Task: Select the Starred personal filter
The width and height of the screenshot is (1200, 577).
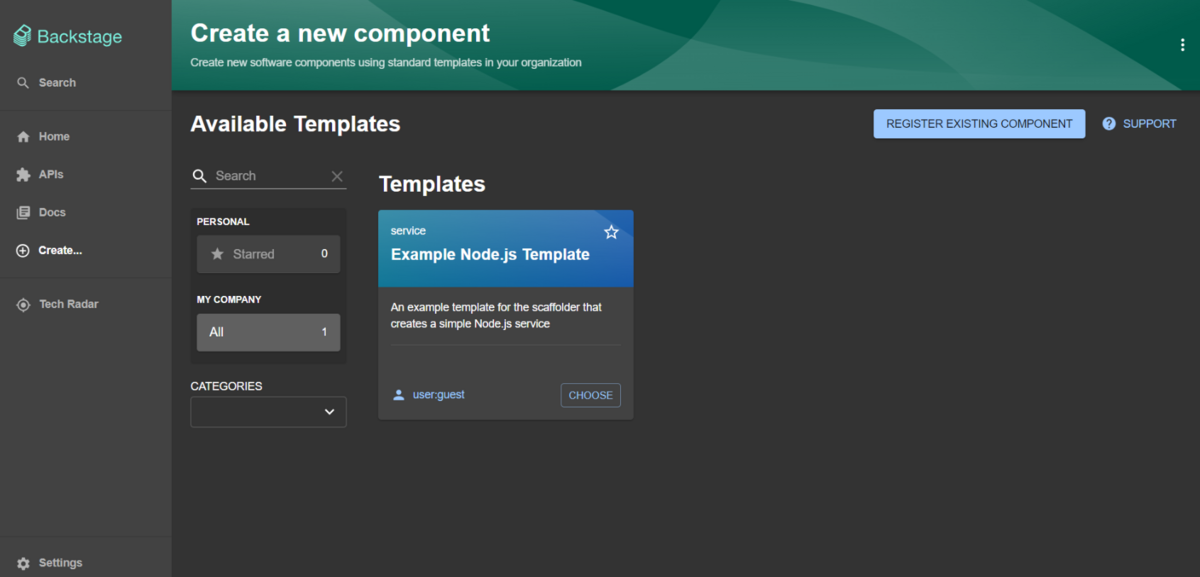Action: coord(268,254)
